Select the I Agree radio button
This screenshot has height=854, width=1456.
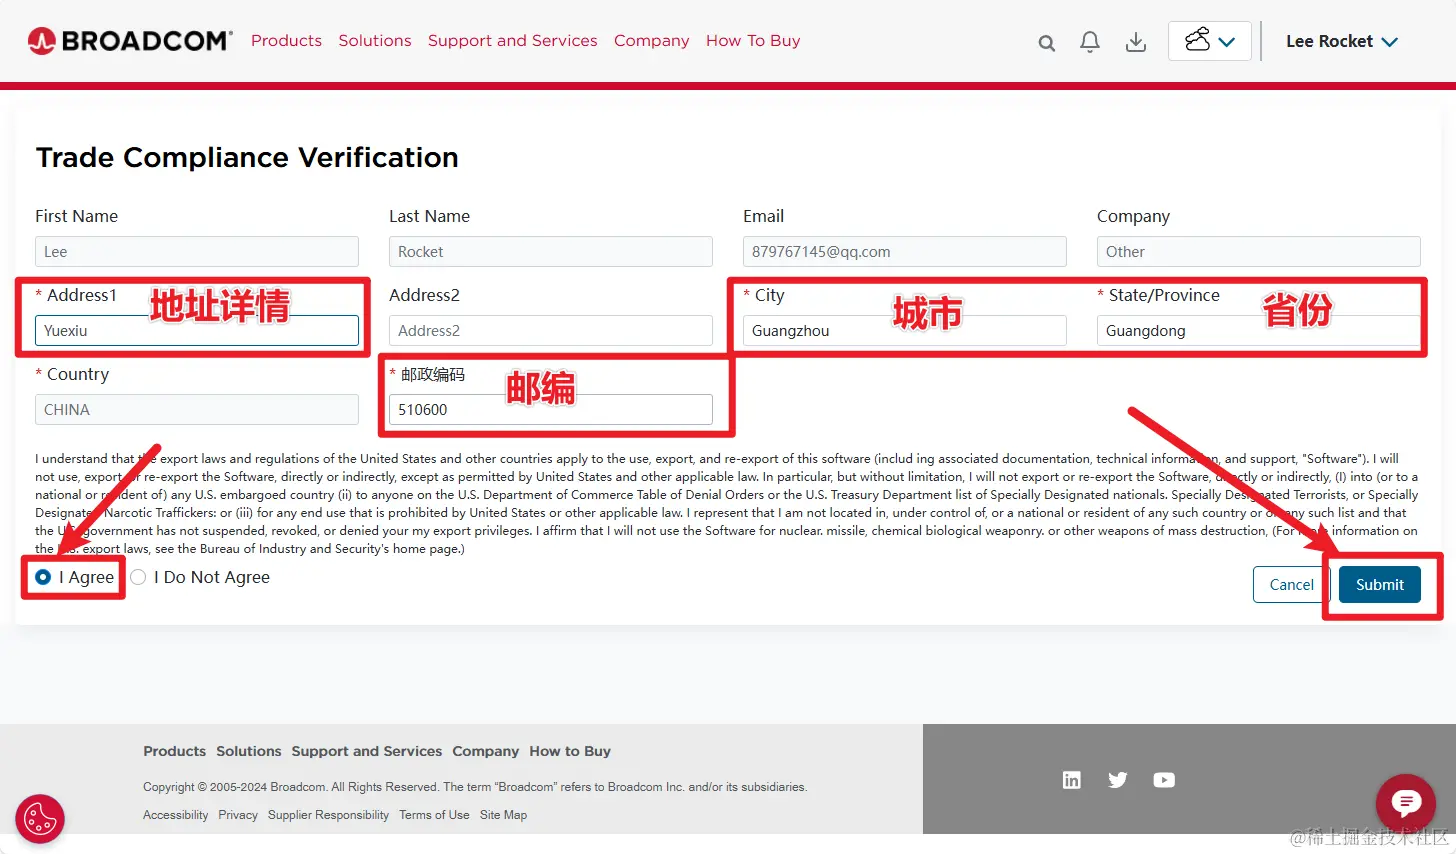point(43,577)
